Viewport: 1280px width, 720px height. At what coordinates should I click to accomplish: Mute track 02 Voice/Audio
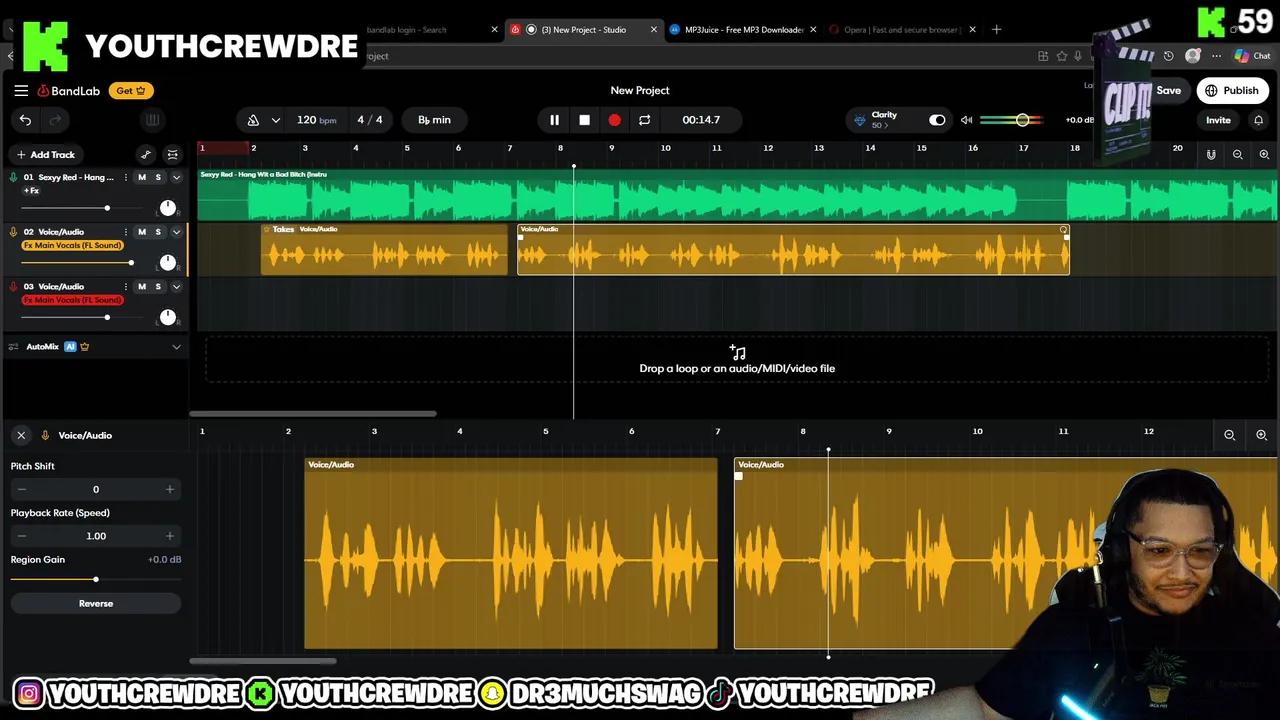pyautogui.click(x=141, y=232)
